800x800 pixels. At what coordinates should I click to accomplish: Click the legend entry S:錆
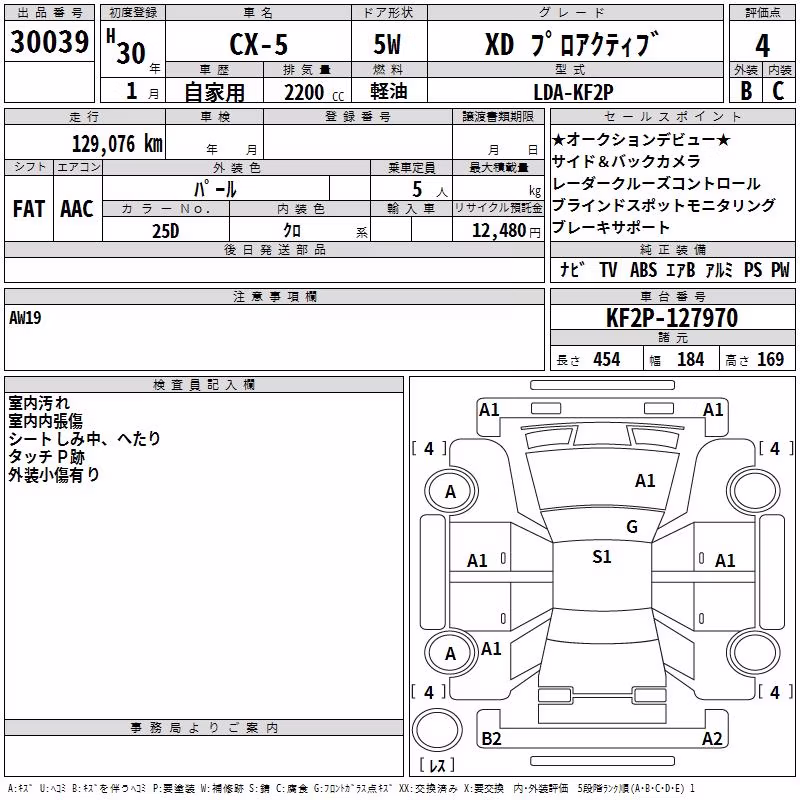pyautogui.click(x=259, y=789)
